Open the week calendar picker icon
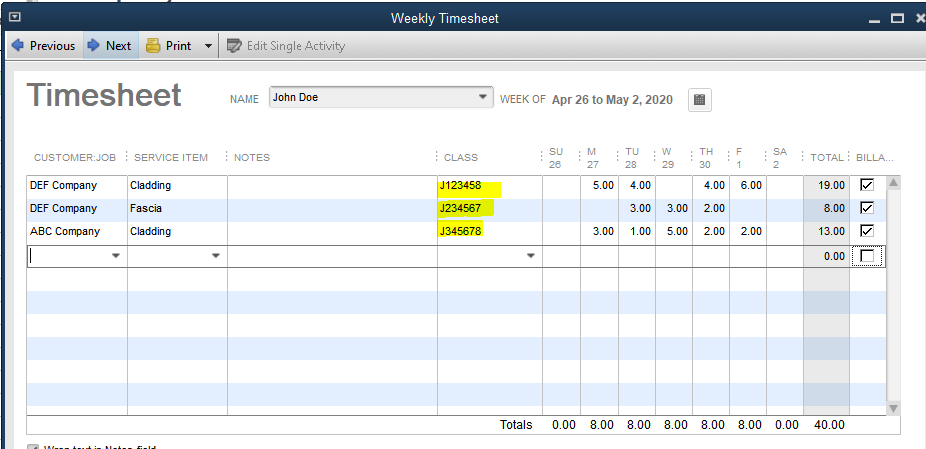Viewport: 926px width, 449px height. click(700, 100)
